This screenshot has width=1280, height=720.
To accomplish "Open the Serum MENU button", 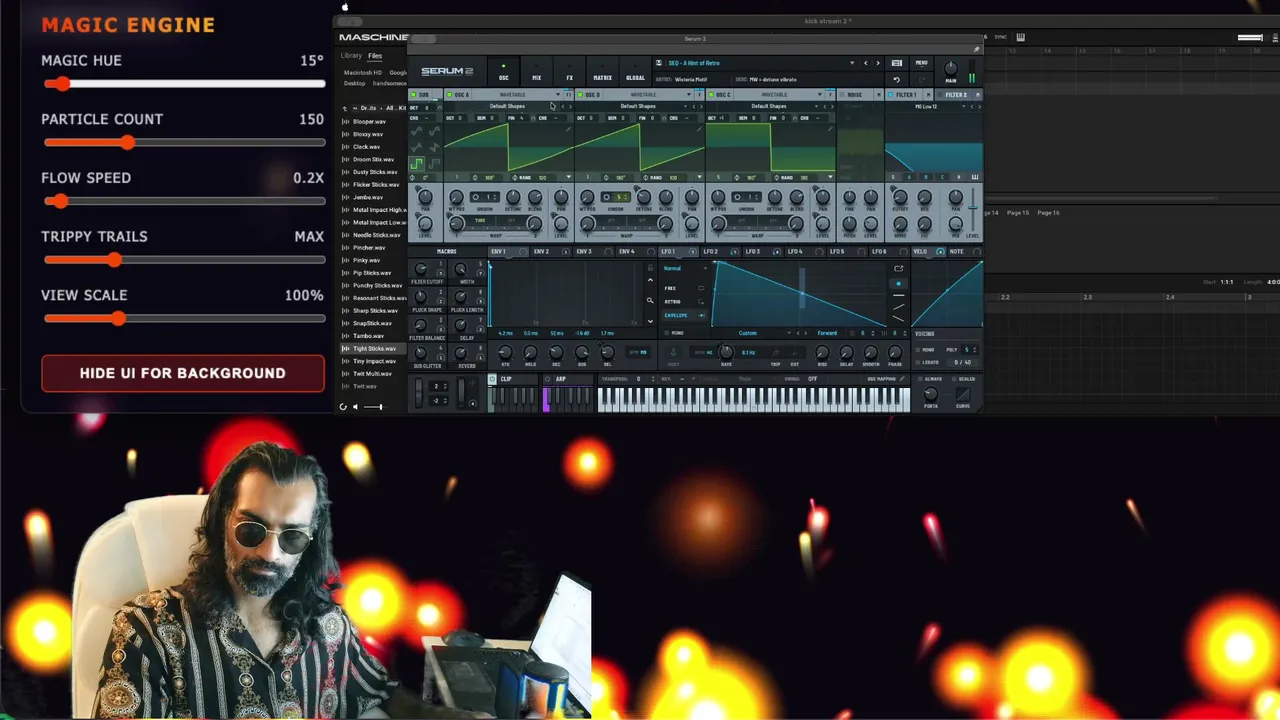I will point(921,63).
